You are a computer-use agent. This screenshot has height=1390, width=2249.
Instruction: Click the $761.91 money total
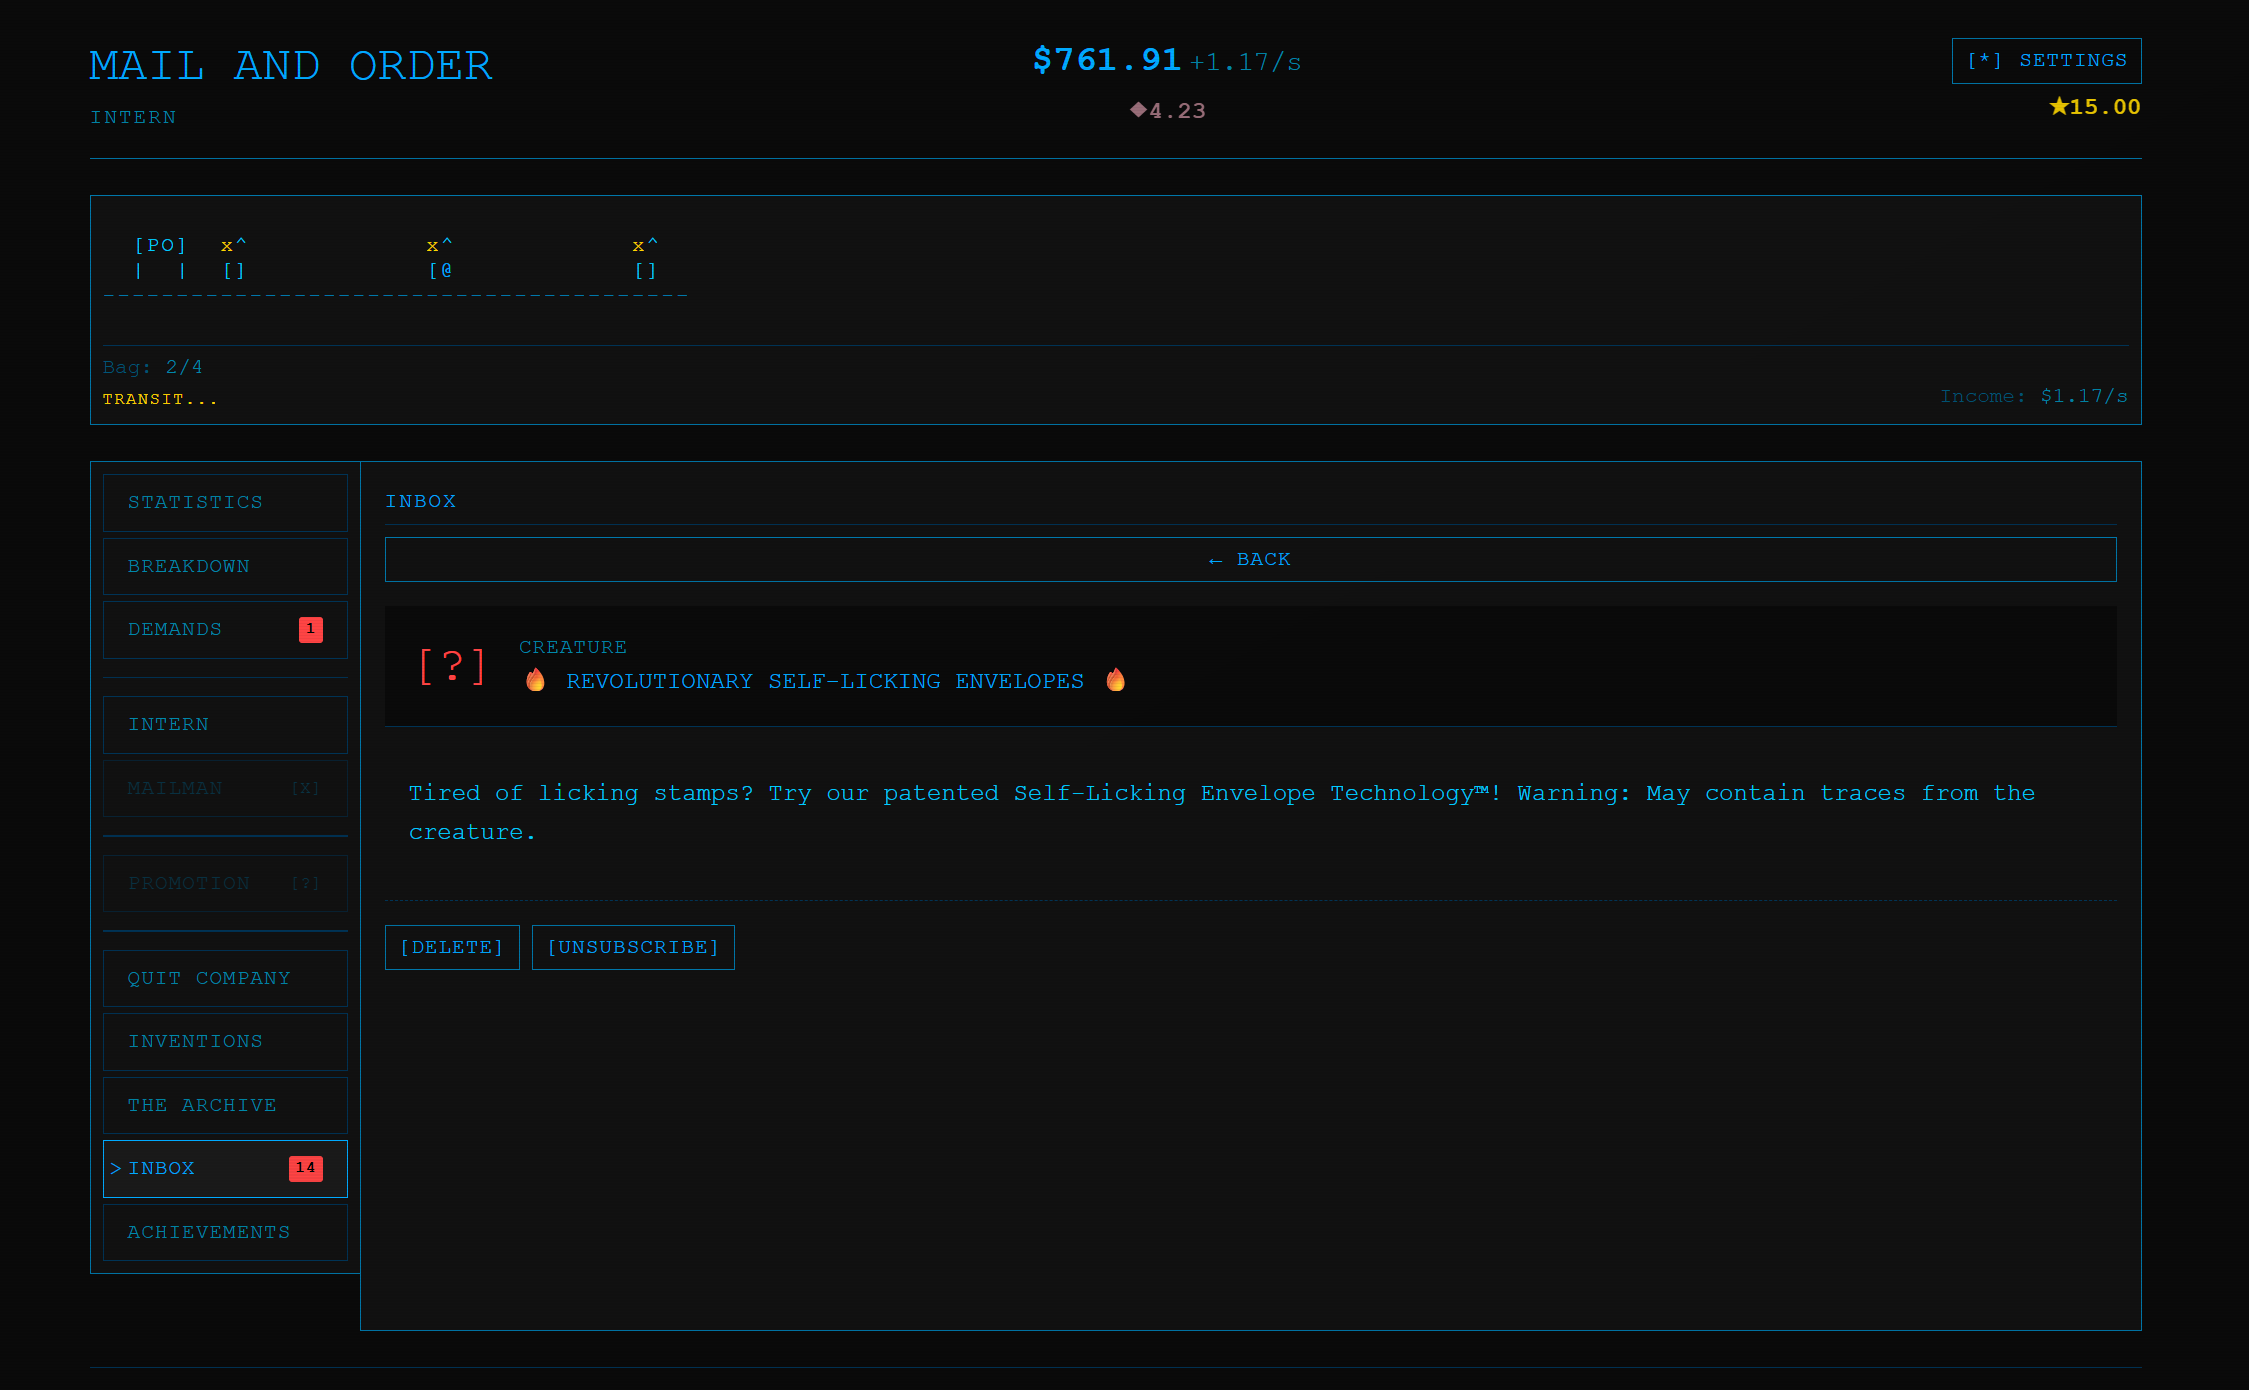pos(1107,60)
